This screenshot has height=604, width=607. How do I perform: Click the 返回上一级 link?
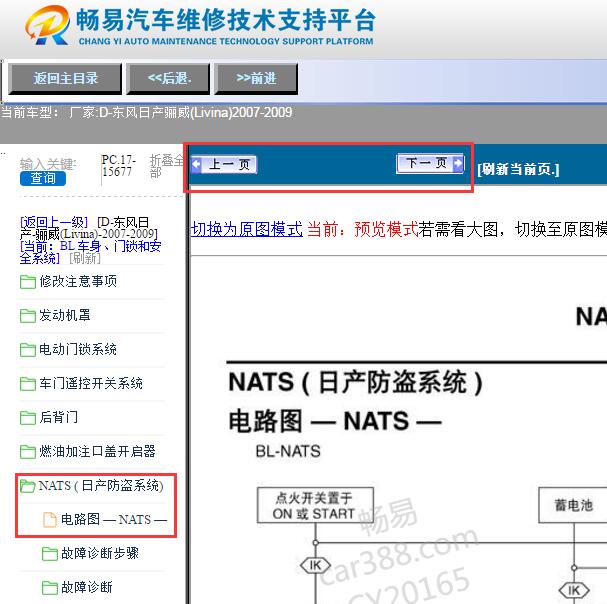point(54,222)
